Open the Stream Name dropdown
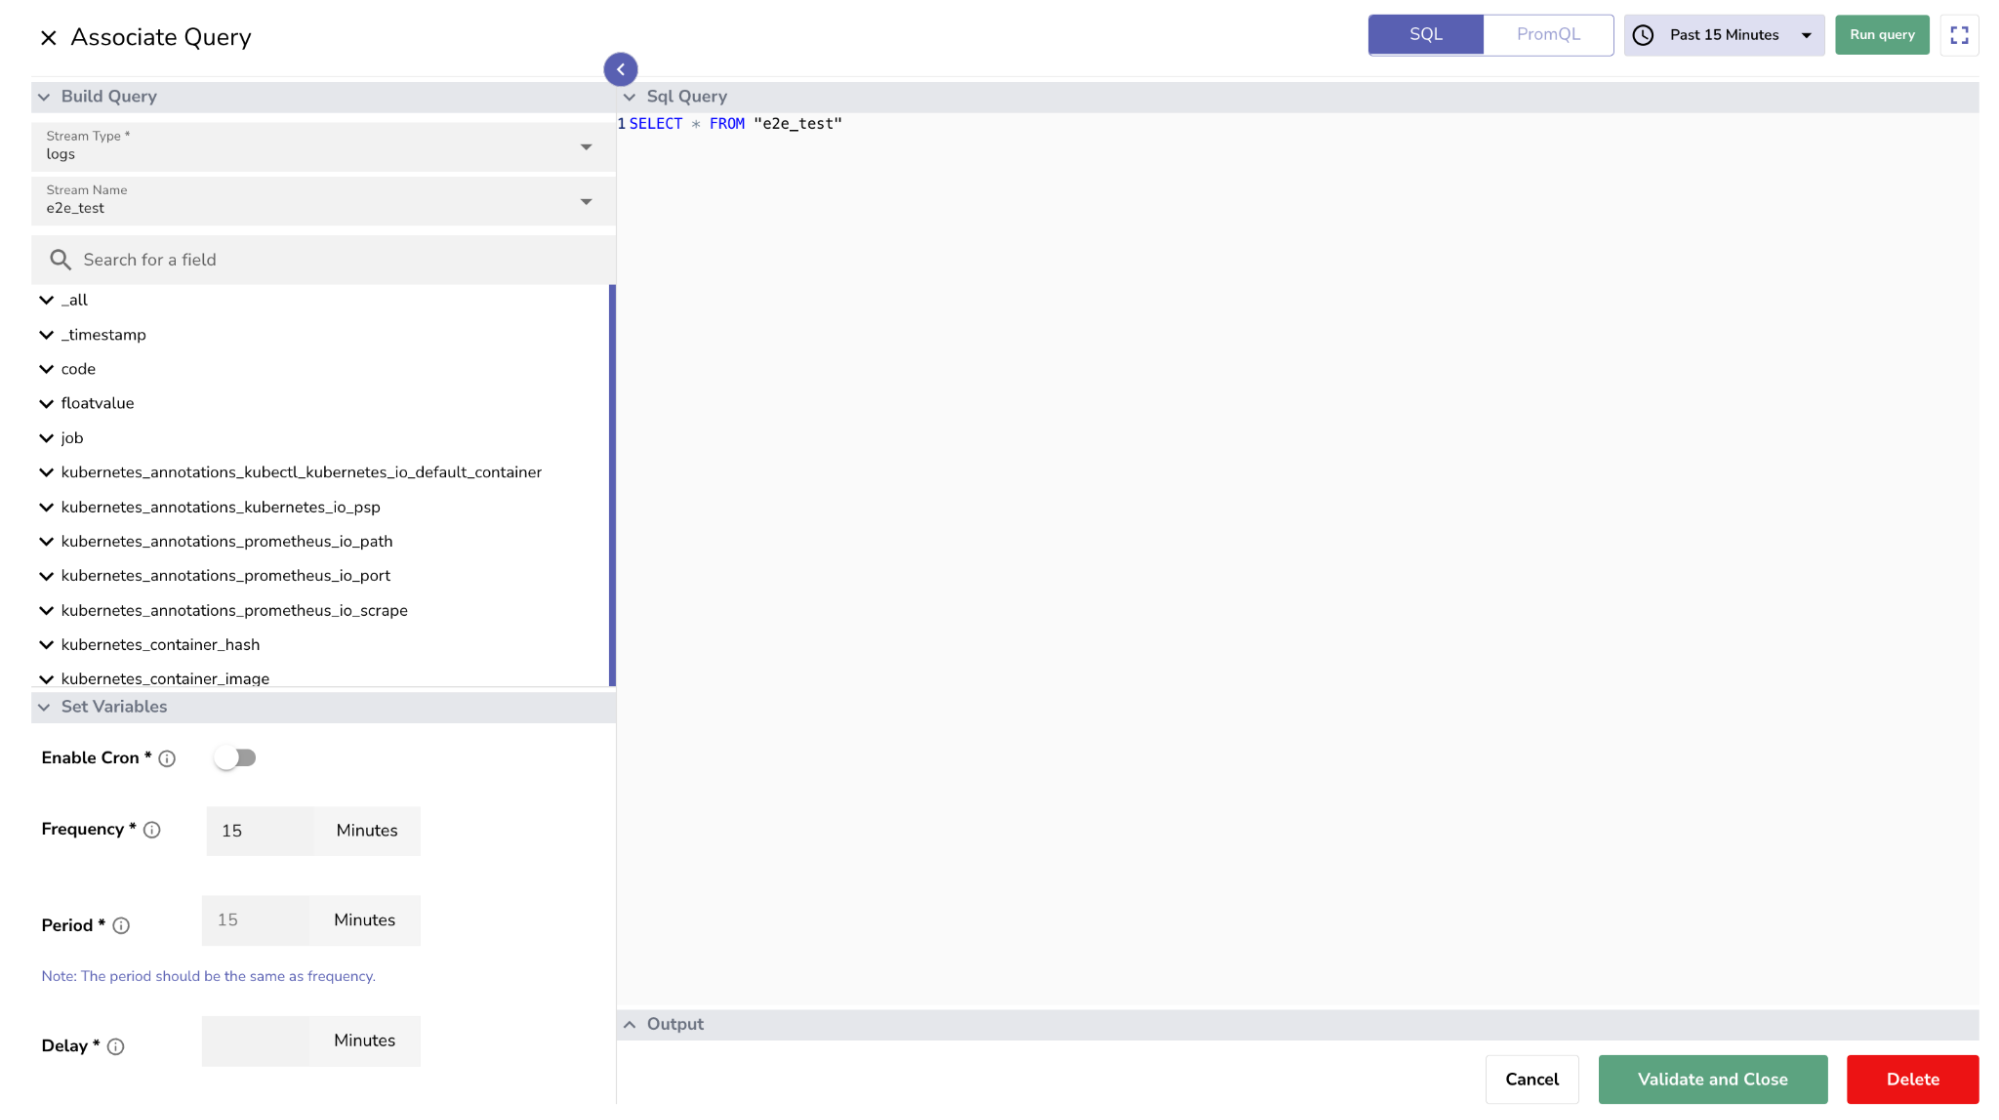1999x1120 pixels. point(586,201)
